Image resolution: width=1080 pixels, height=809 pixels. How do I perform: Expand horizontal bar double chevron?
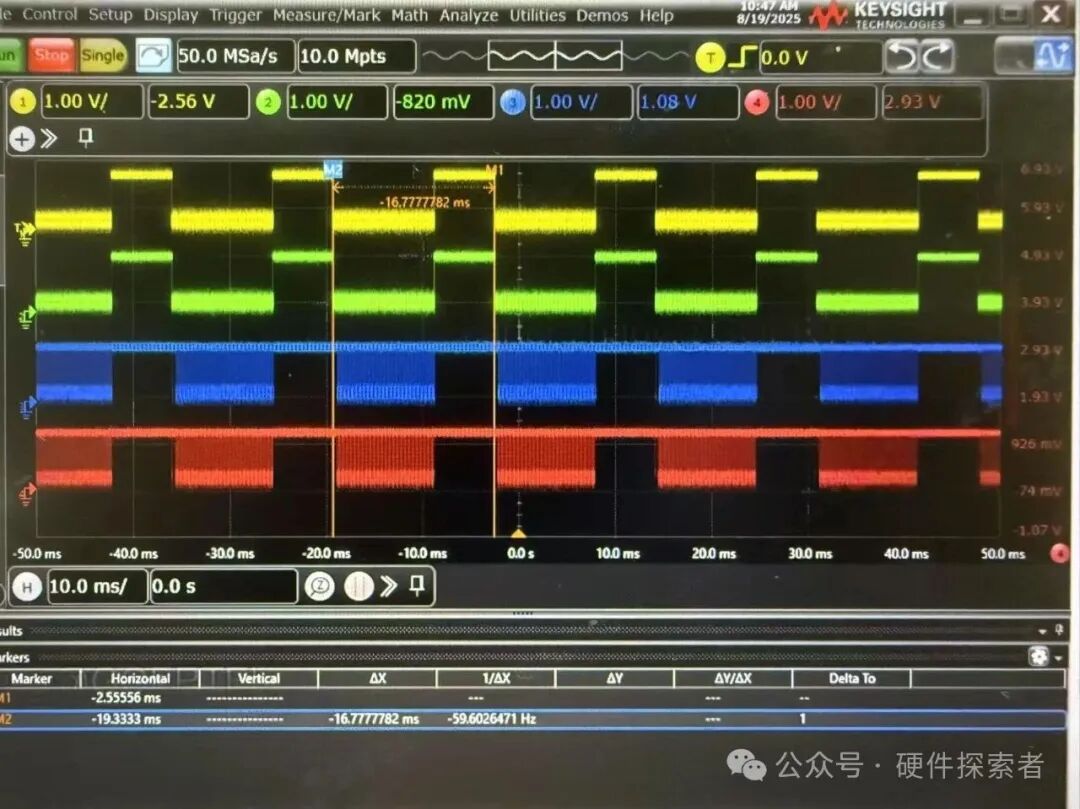pyautogui.click(x=389, y=586)
